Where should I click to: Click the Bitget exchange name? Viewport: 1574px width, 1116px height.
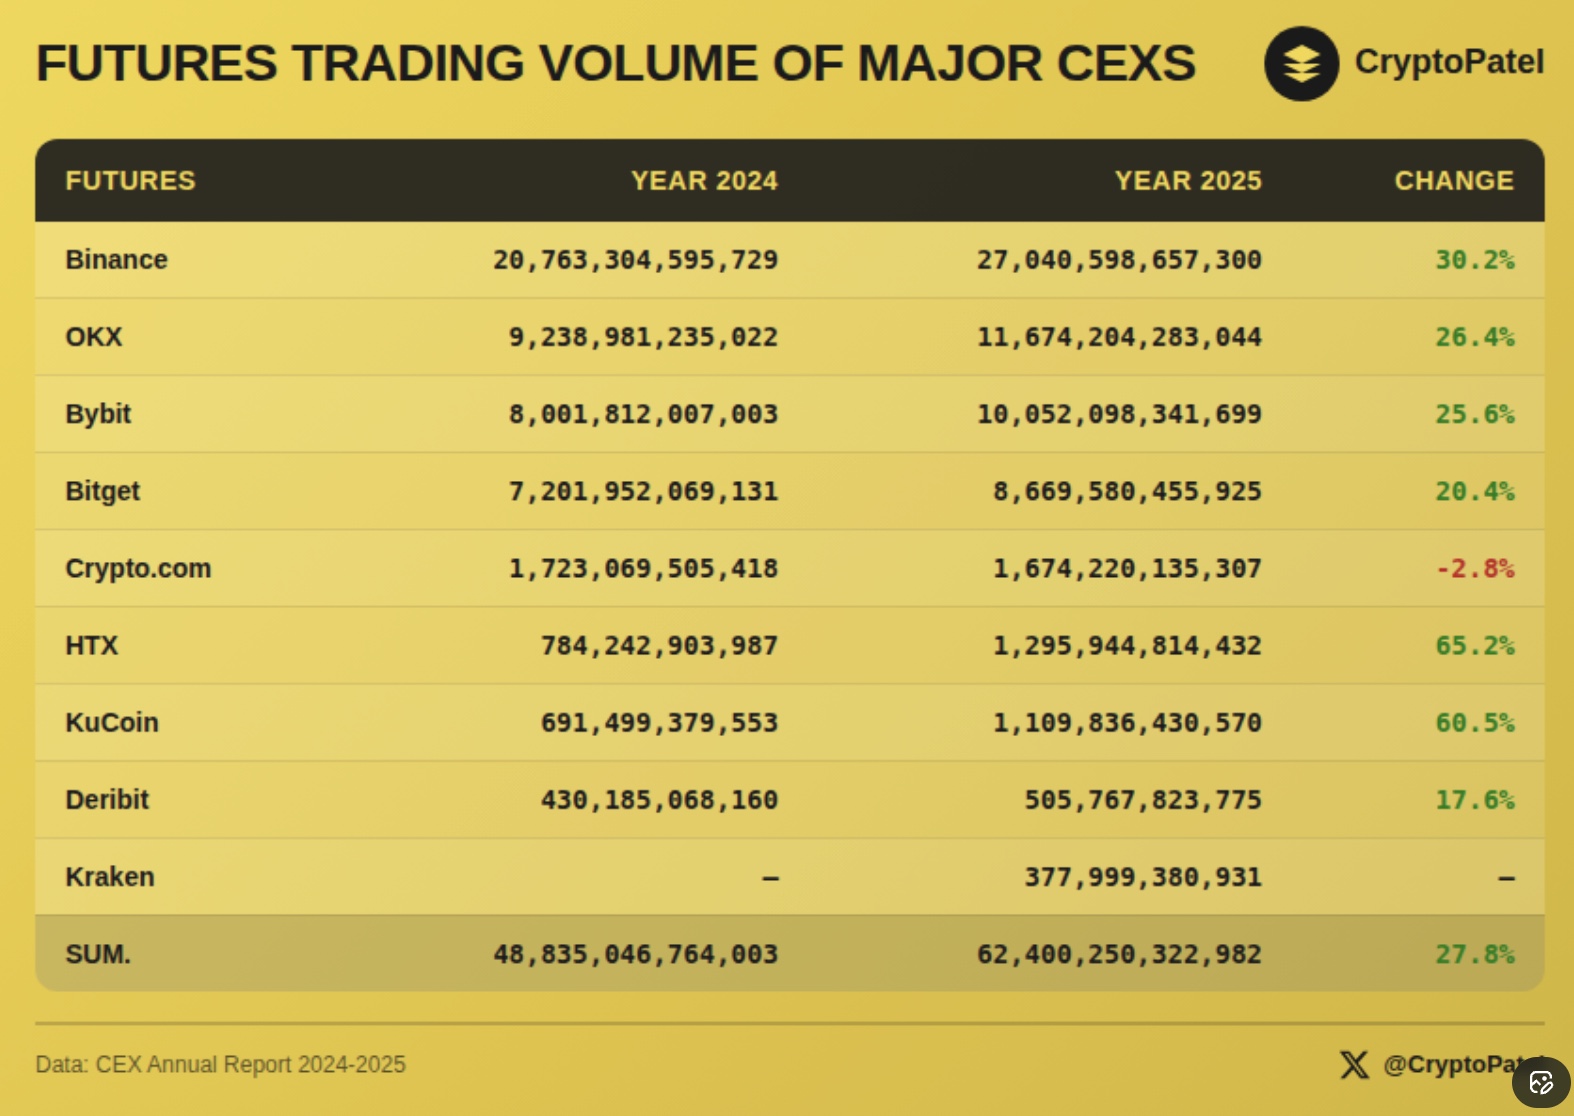[102, 491]
